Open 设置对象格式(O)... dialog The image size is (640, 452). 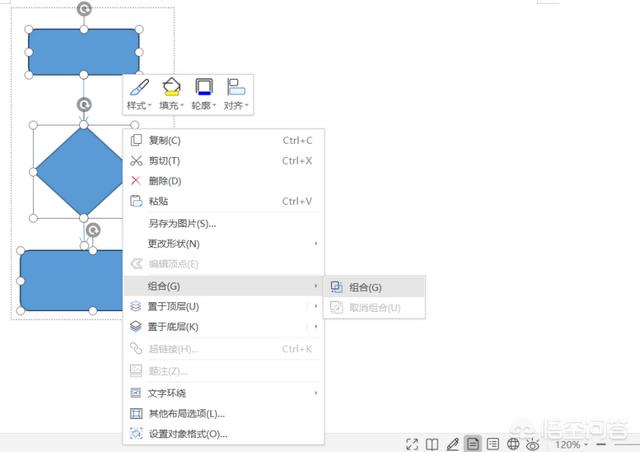pyautogui.click(x=188, y=434)
